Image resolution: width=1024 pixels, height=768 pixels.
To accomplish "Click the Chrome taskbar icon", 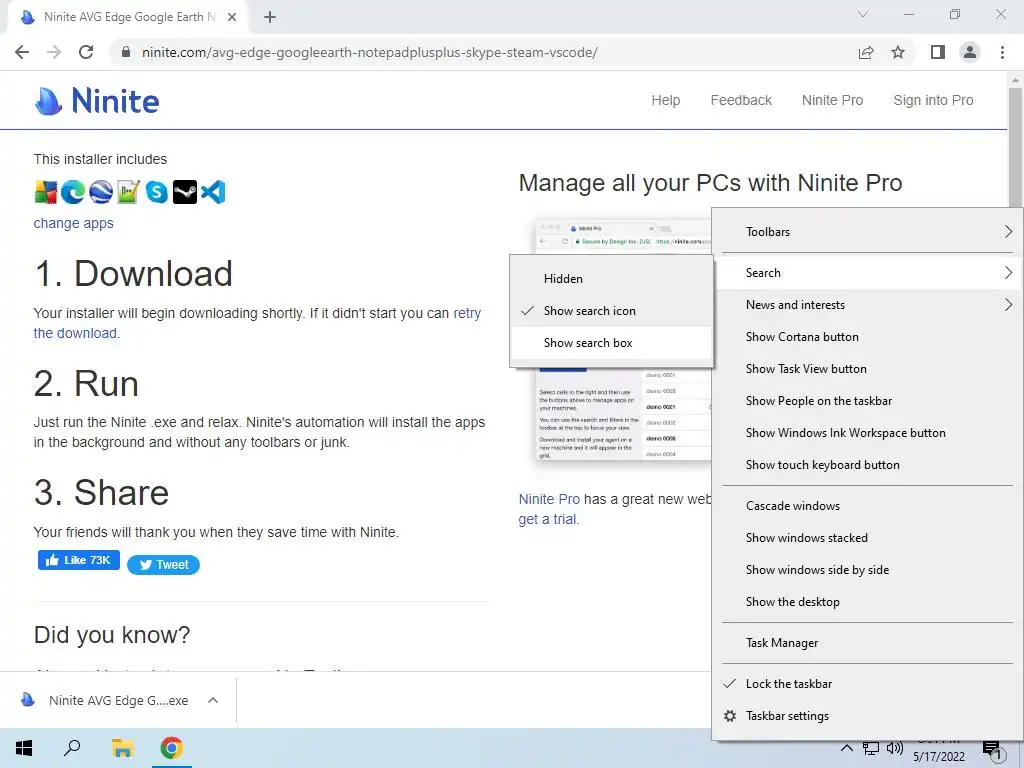I will coord(172,748).
